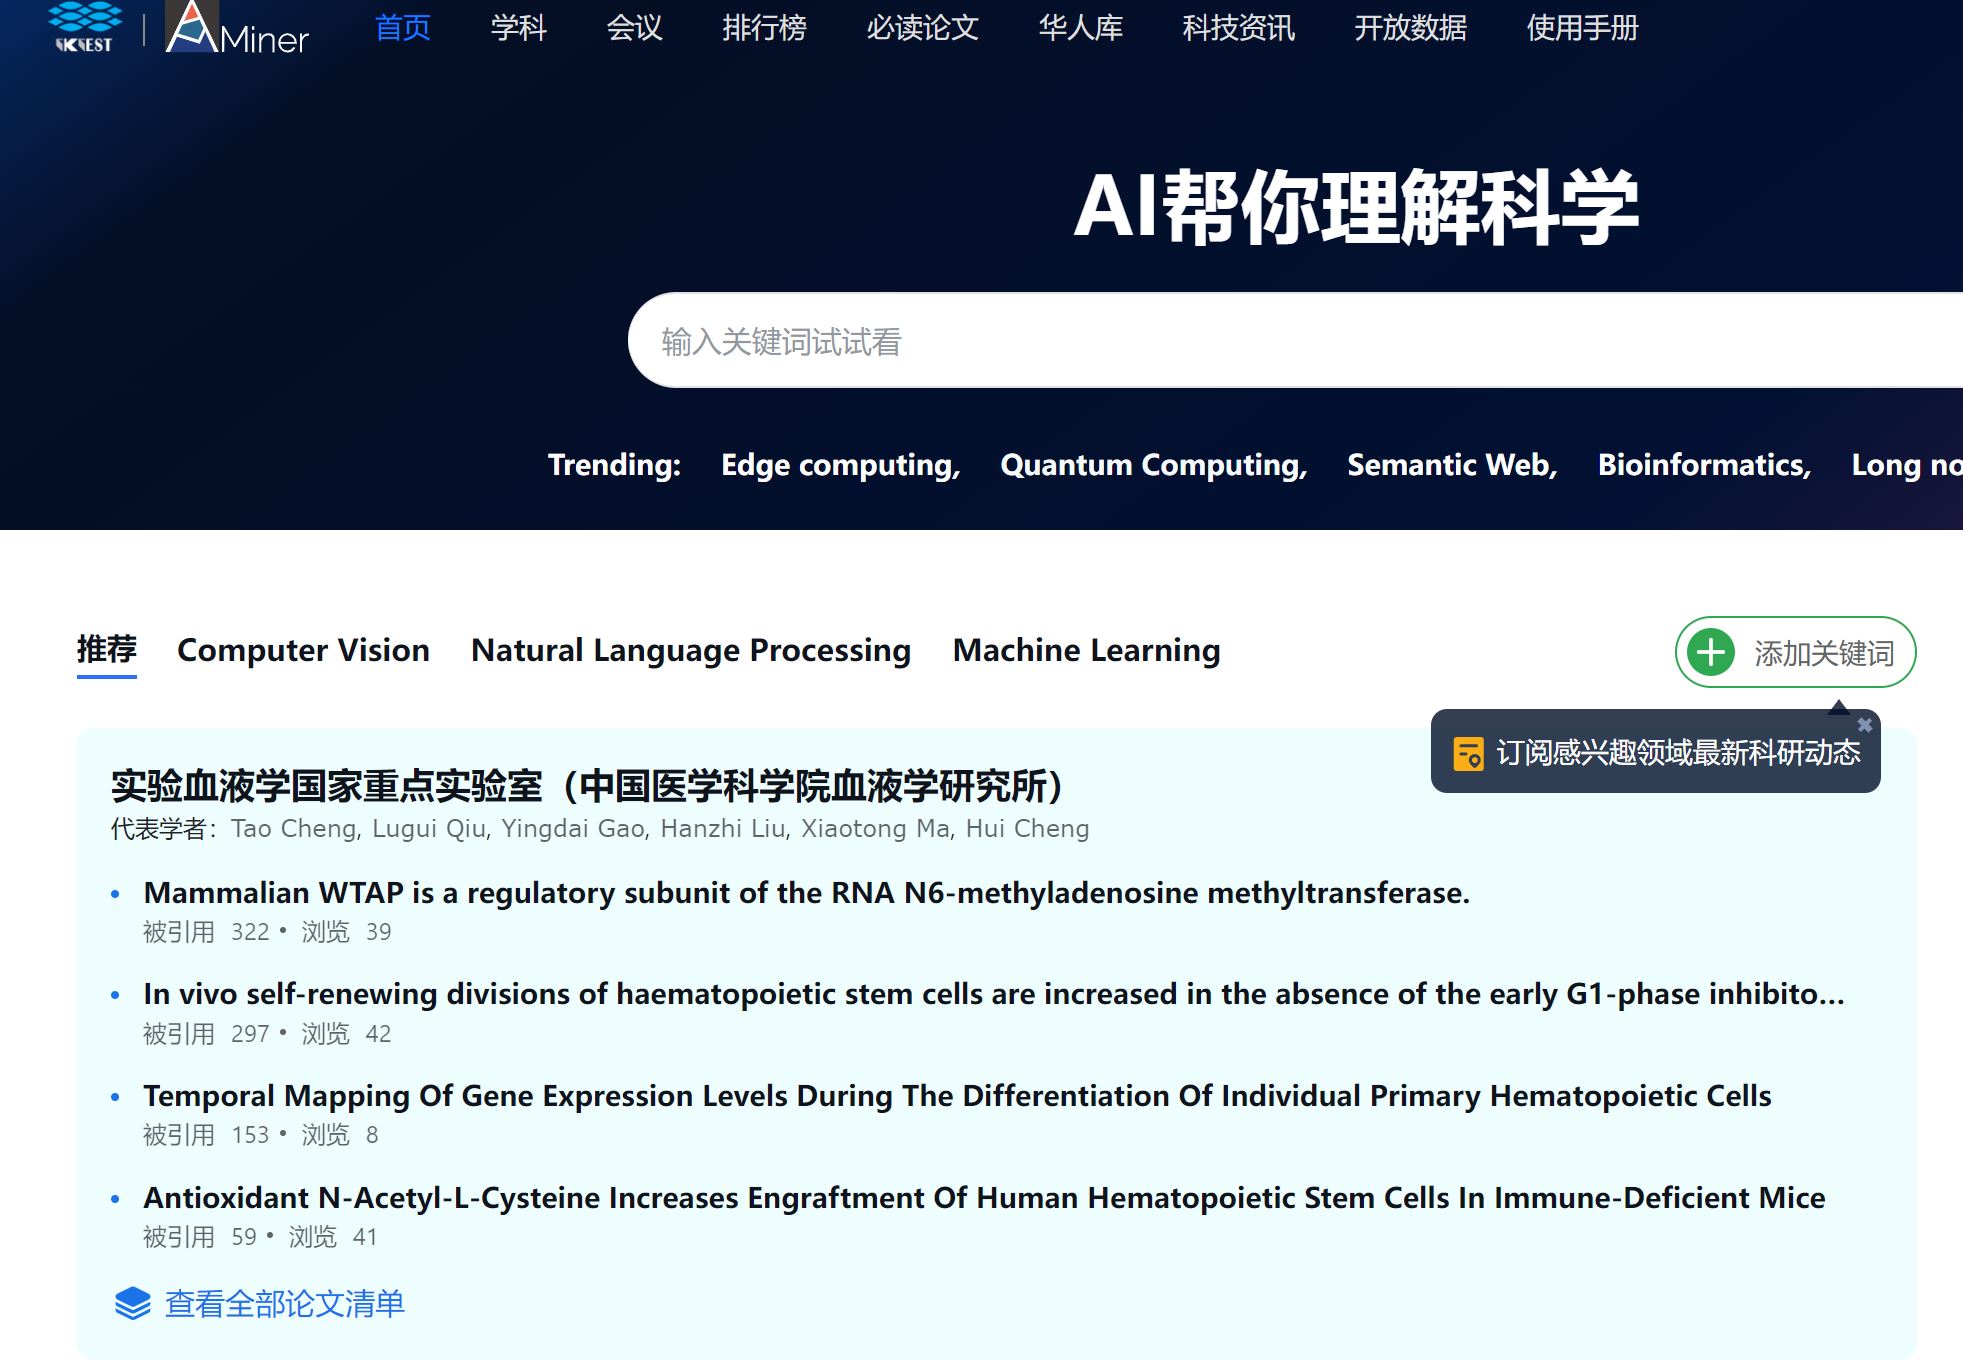
Task: Open the Mammalian WTAP paper link
Action: pyautogui.click(x=806, y=893)
